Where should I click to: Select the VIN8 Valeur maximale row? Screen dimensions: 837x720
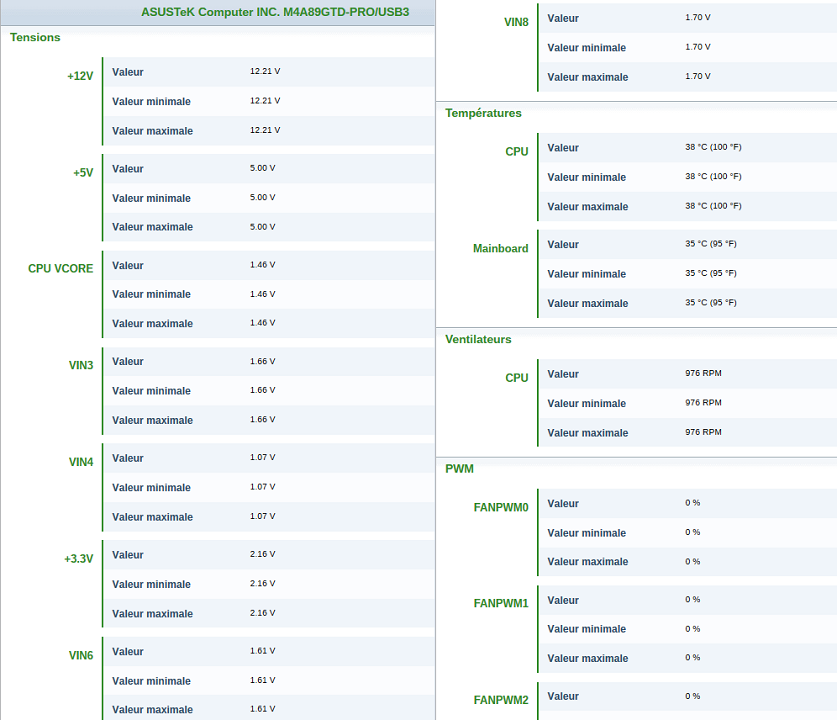688,76
